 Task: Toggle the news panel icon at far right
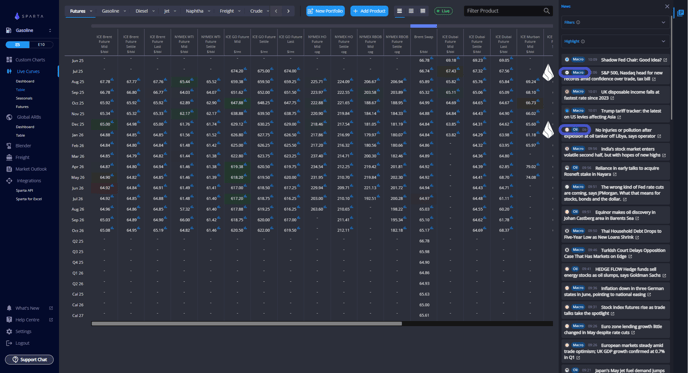[681, 13]
